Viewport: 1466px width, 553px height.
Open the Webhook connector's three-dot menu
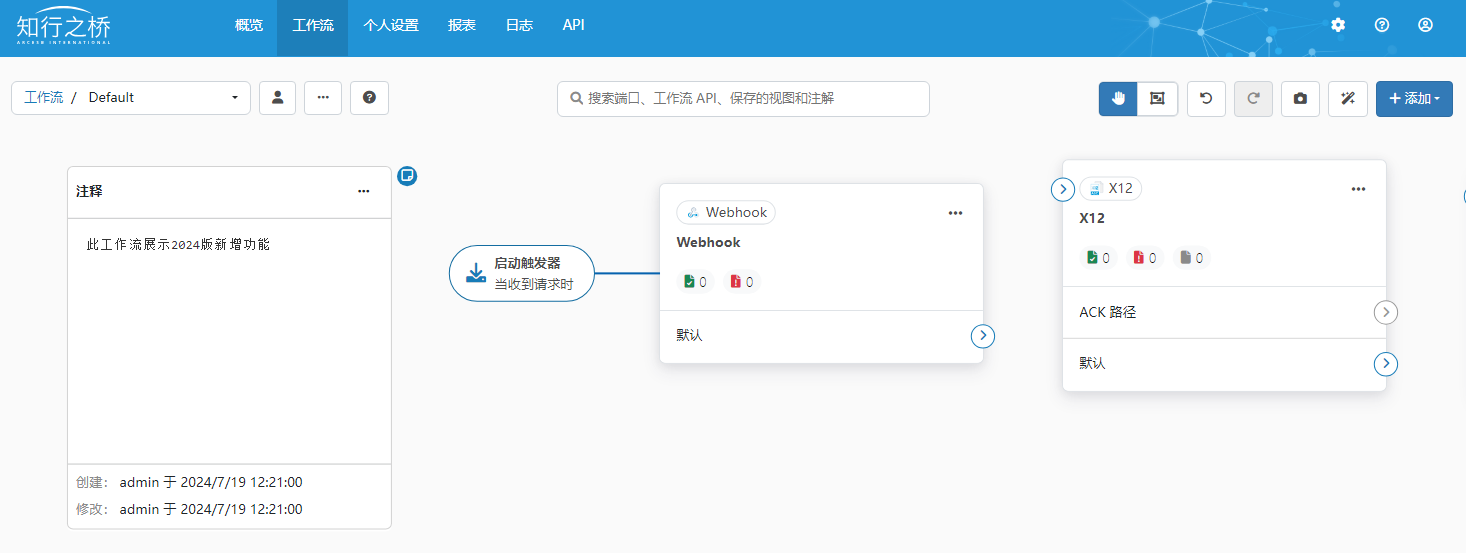[955, 213]
